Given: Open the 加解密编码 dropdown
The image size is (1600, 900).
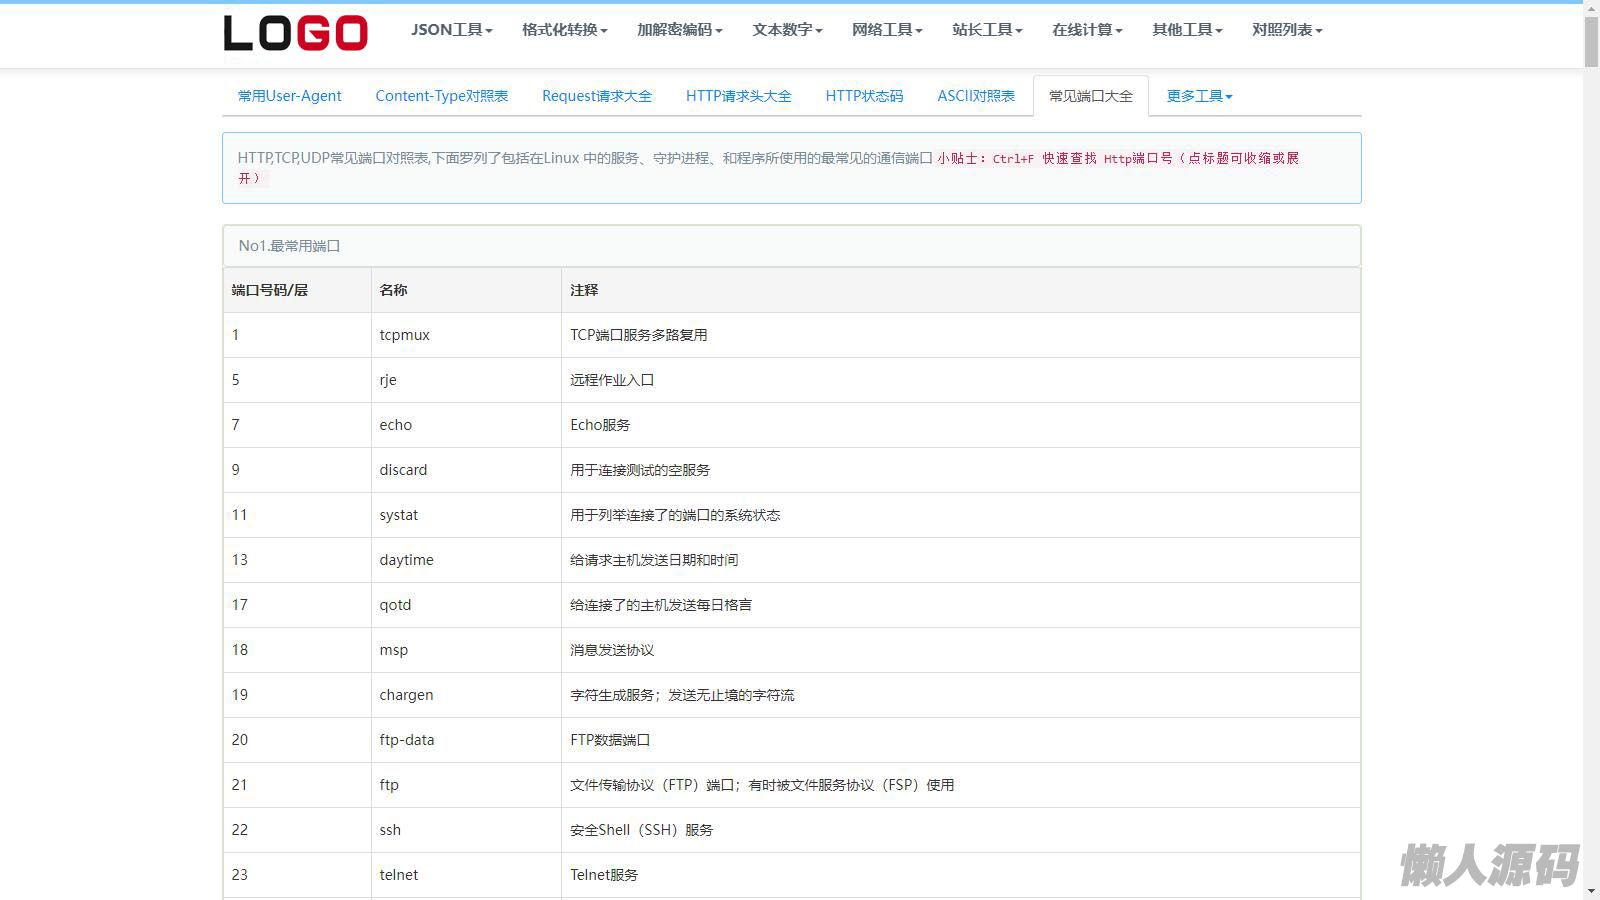Looking at the screenshot, I should [x=679, y=30].
